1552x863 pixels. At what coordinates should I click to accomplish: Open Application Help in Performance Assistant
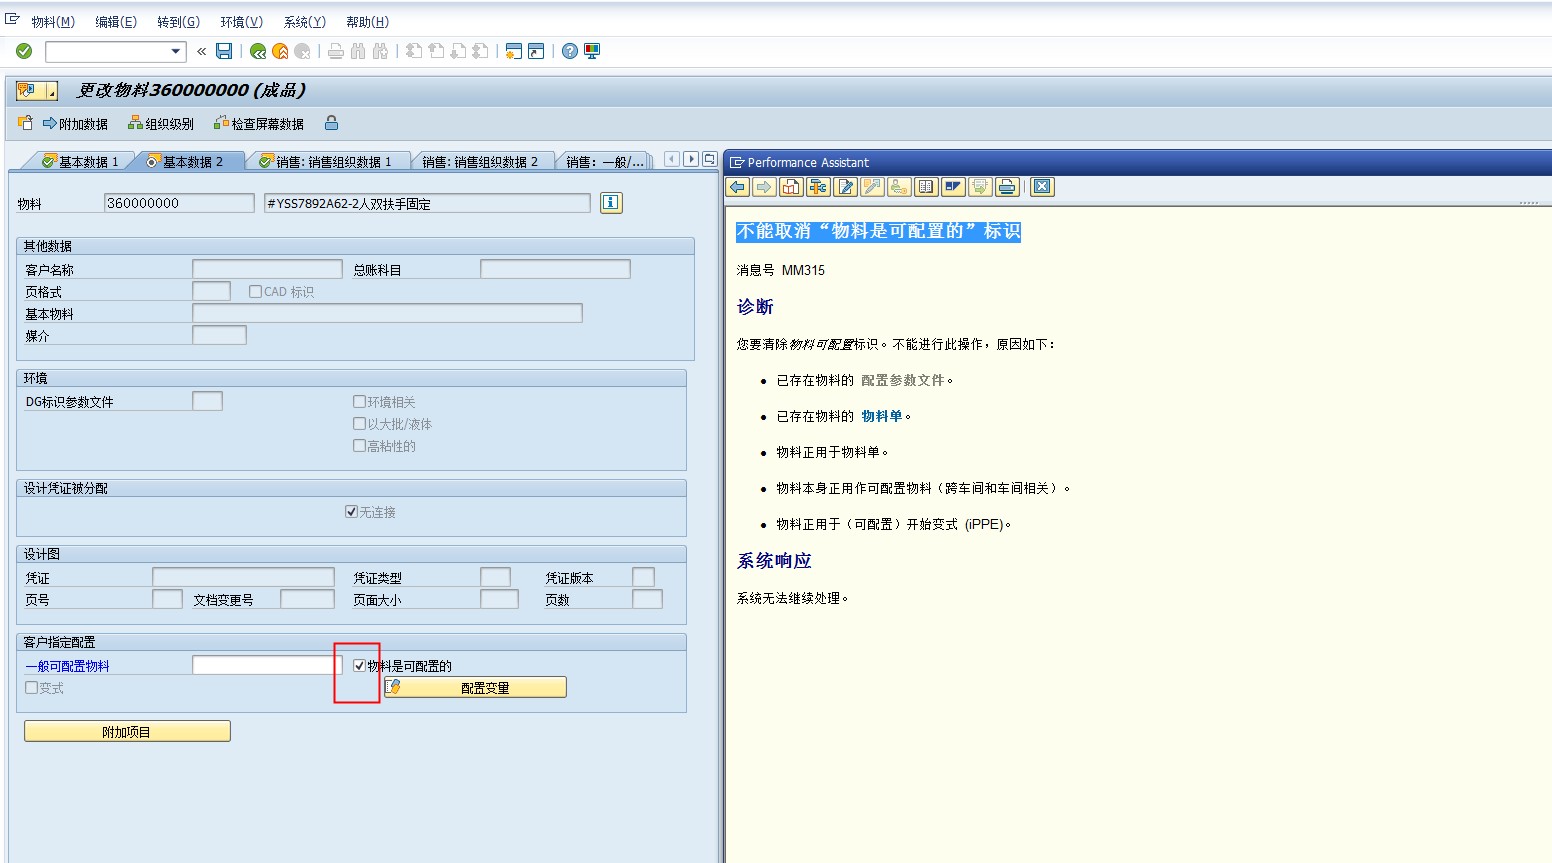[x=791, y=187]
